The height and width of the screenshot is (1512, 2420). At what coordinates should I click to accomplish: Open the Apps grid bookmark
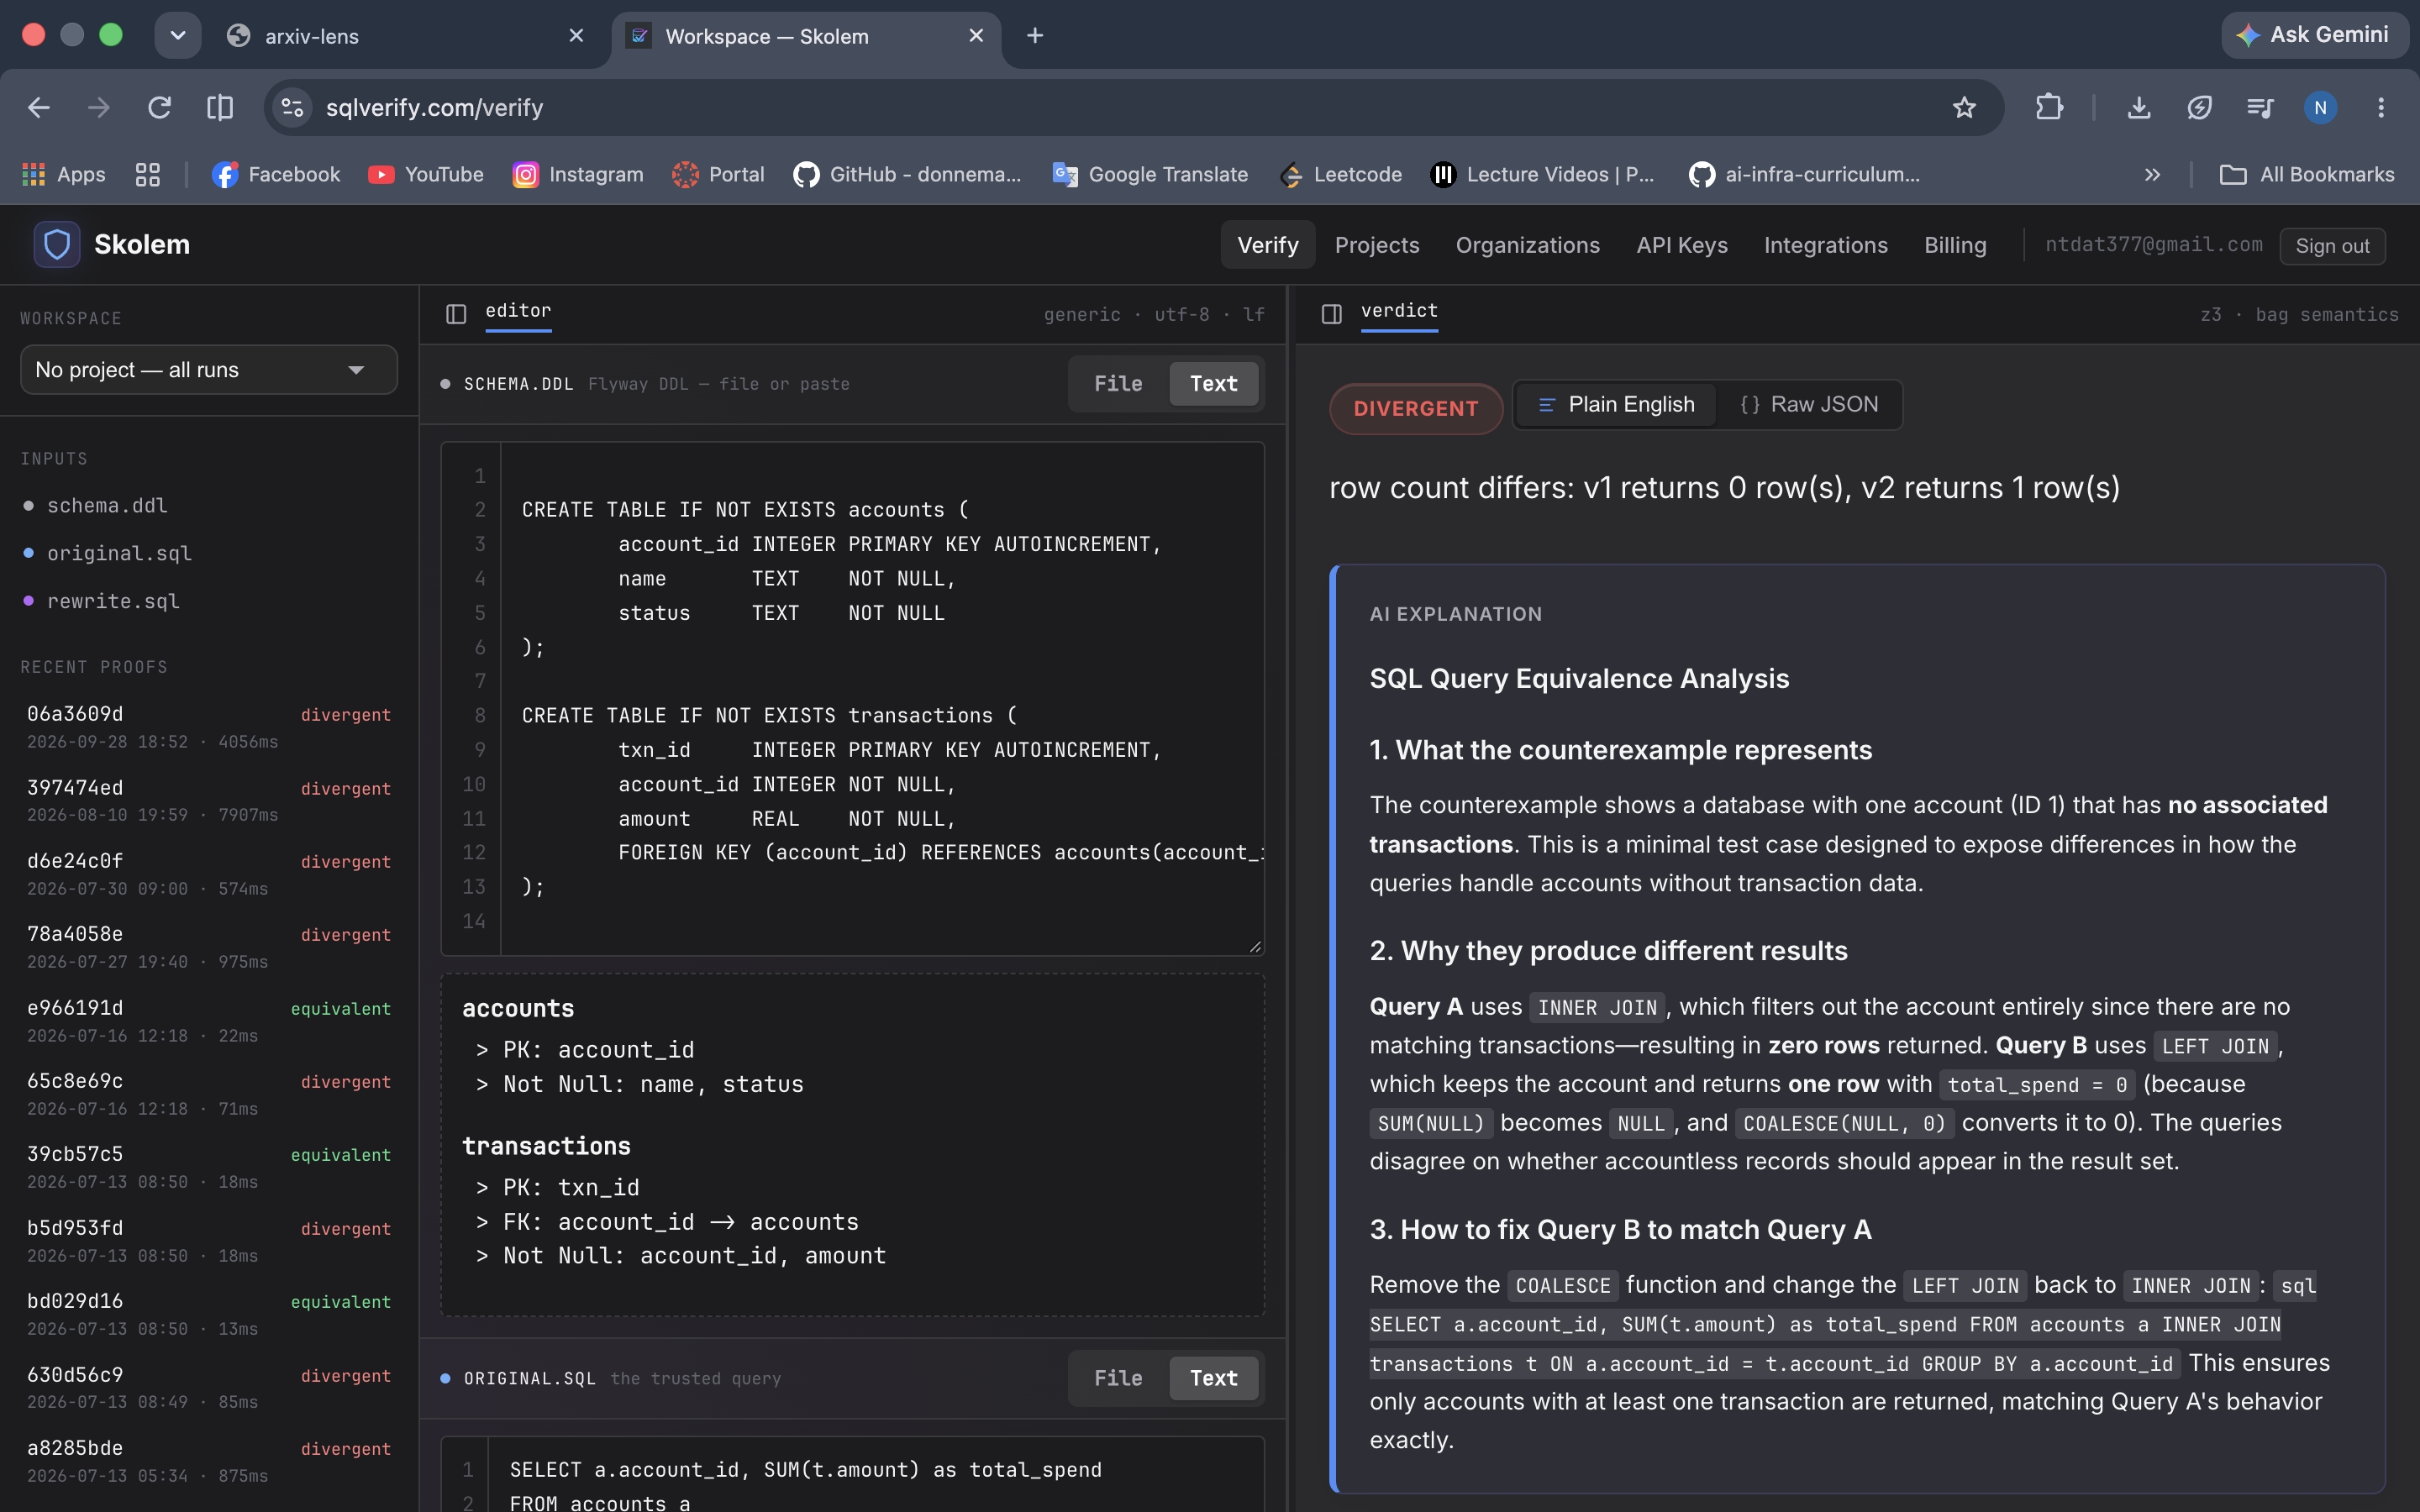coord(64,174)
